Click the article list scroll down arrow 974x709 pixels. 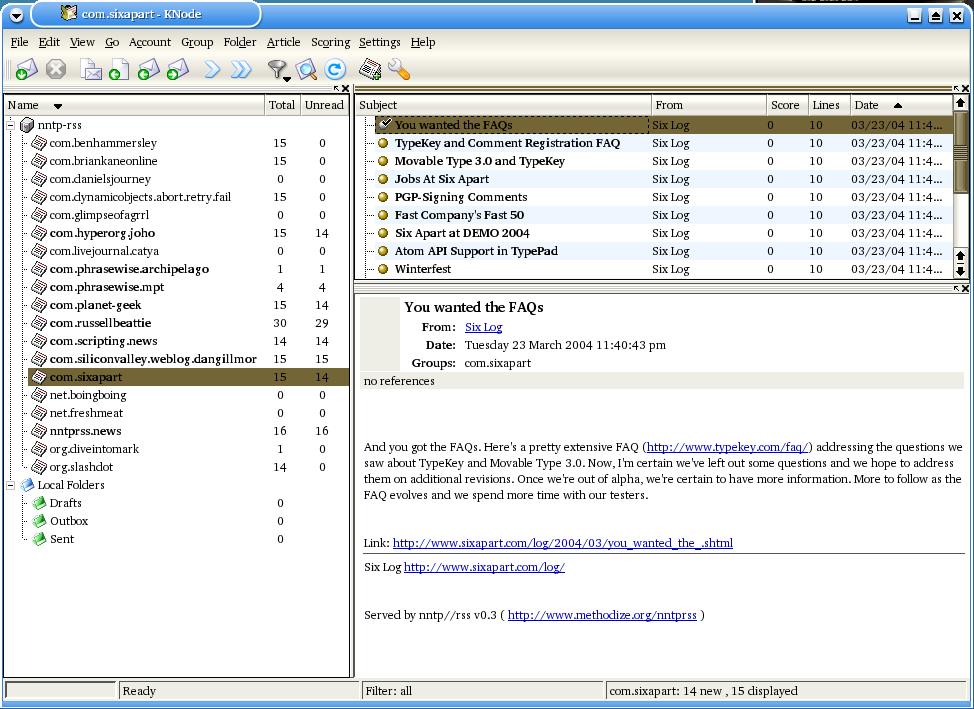point(960,270)
